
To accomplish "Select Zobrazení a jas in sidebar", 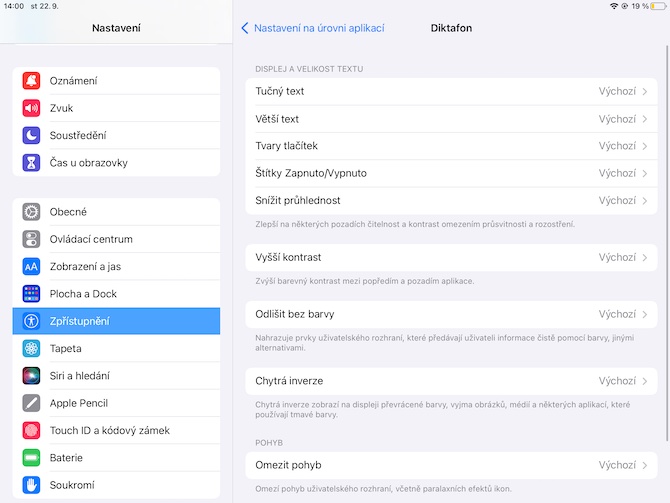I will coord(116,267).
